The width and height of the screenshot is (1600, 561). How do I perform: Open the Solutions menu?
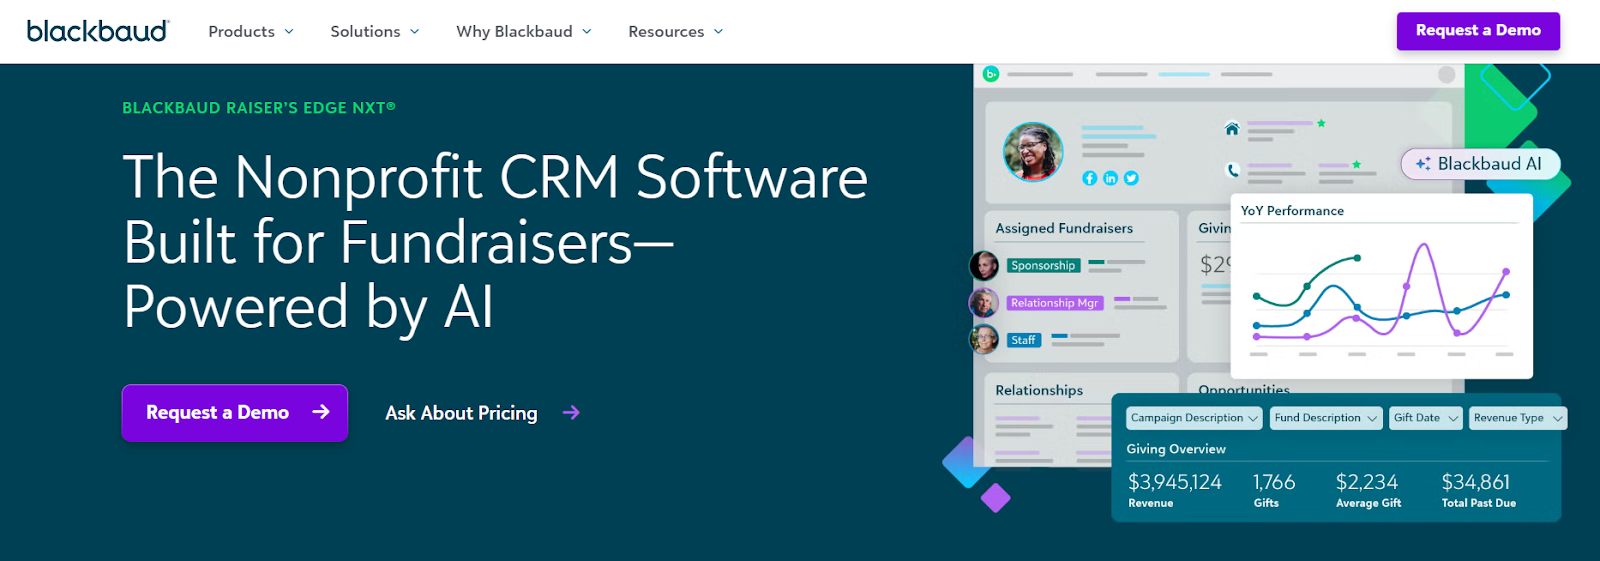click(375, 32)
